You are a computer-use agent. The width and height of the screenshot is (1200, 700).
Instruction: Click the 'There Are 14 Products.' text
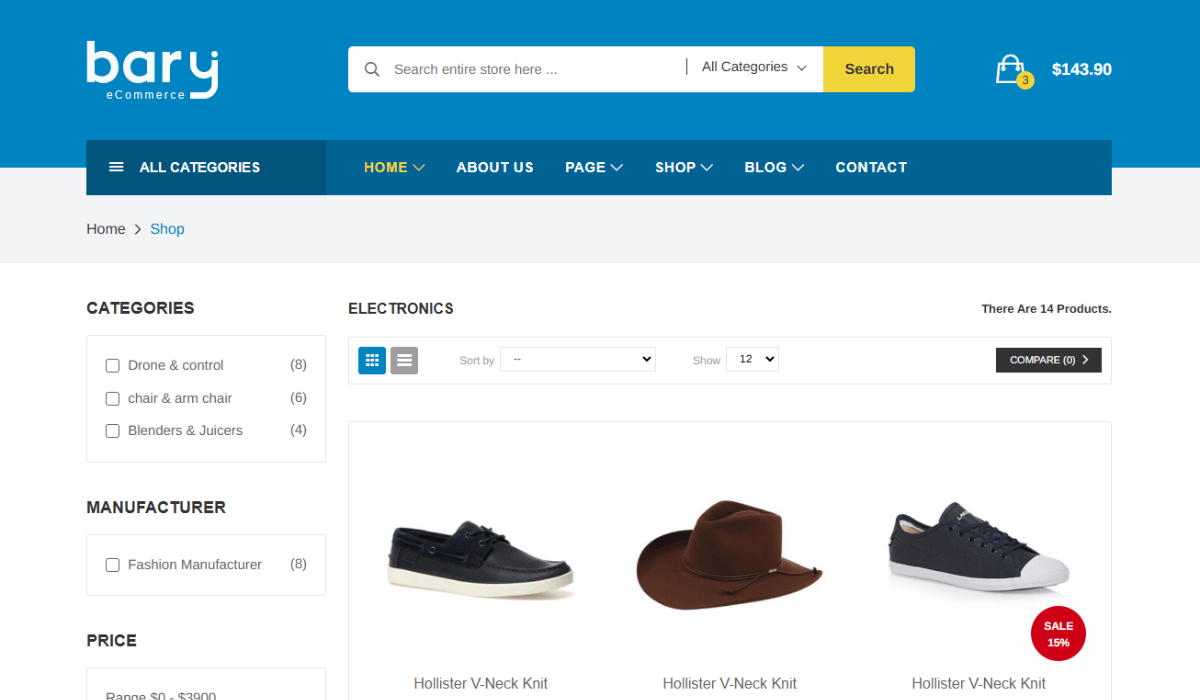tap(1046, 309)
